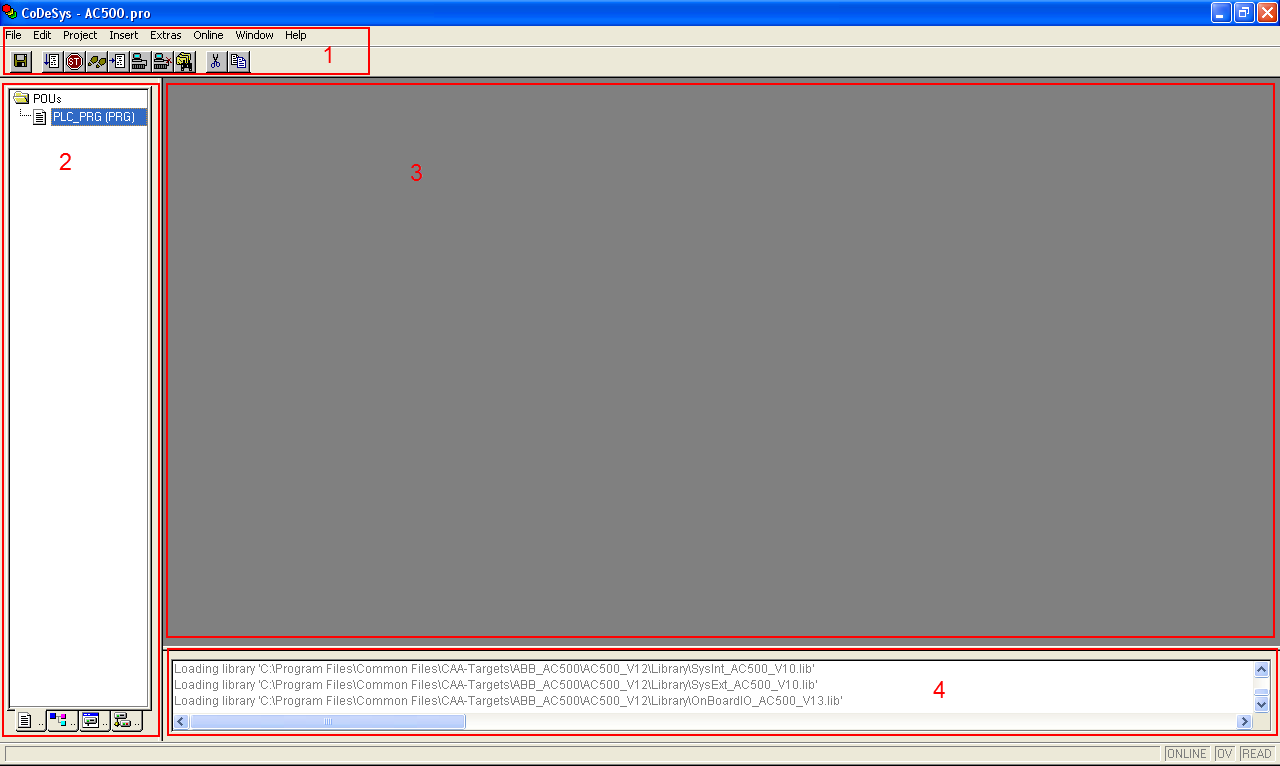The height and width of the screenshot is (766, 1280).
Task: Click the Copy pages icon
Action: pos(238,62)
